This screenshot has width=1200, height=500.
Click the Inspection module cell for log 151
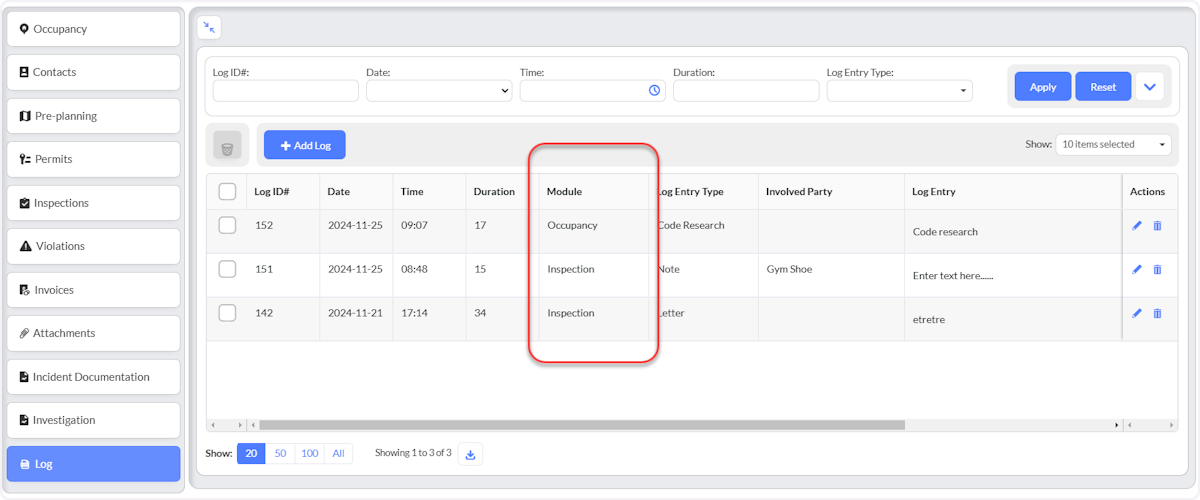click(571, 270)
